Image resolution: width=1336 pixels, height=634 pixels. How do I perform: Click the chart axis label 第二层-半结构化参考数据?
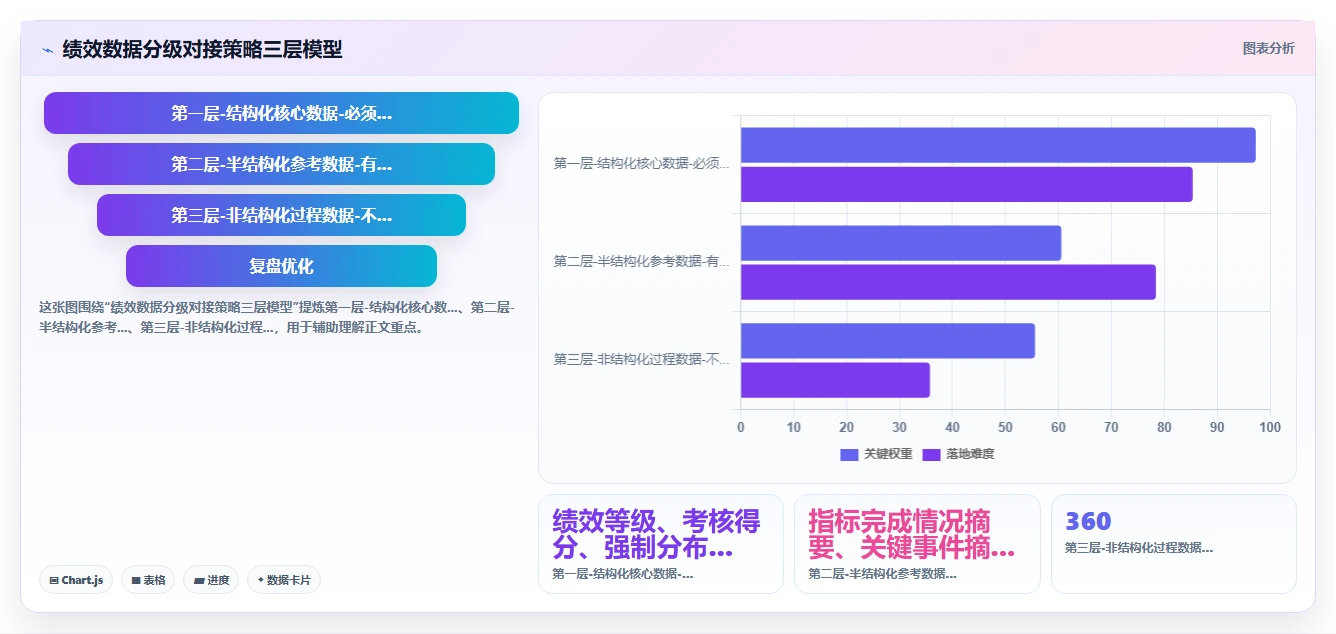642,261
